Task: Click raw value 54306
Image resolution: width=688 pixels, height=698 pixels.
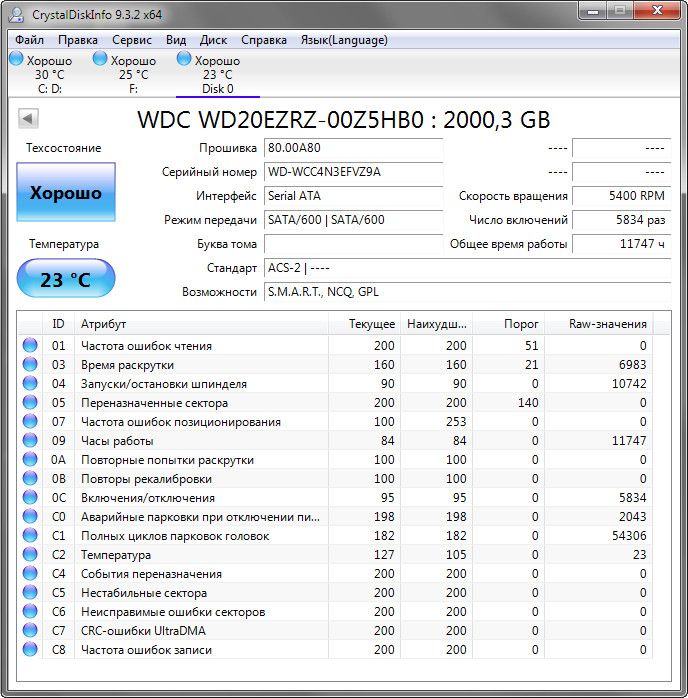Action: [x=629, y=536]
